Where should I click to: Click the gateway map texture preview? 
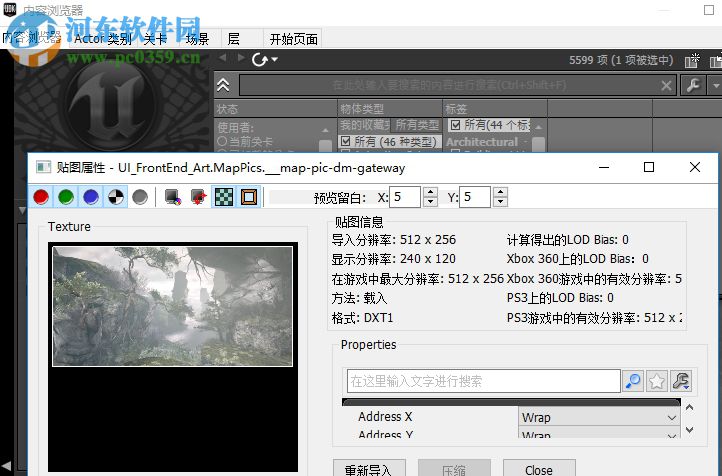pyautogui.click(x=173, y=307)
